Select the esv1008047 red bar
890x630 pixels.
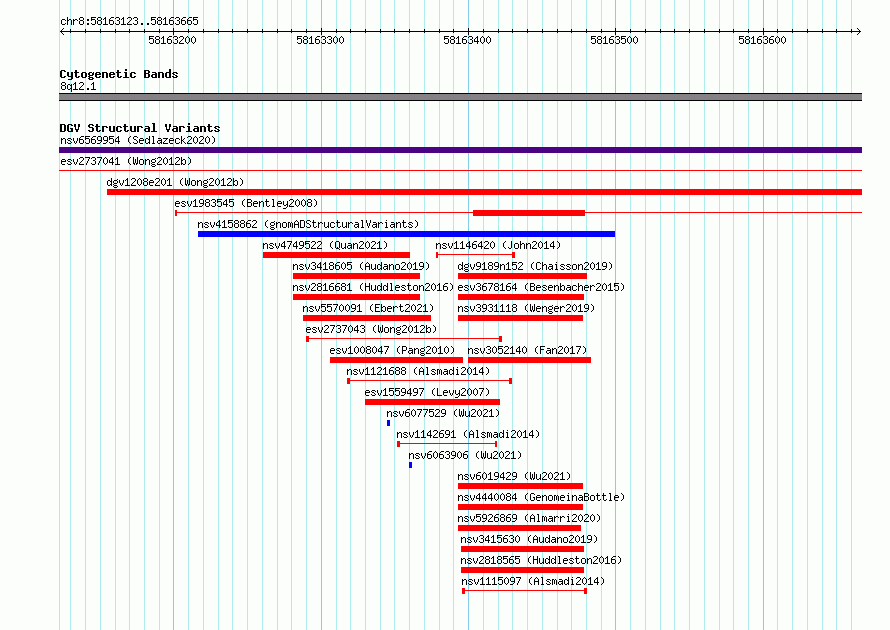(x=396, y=360)
